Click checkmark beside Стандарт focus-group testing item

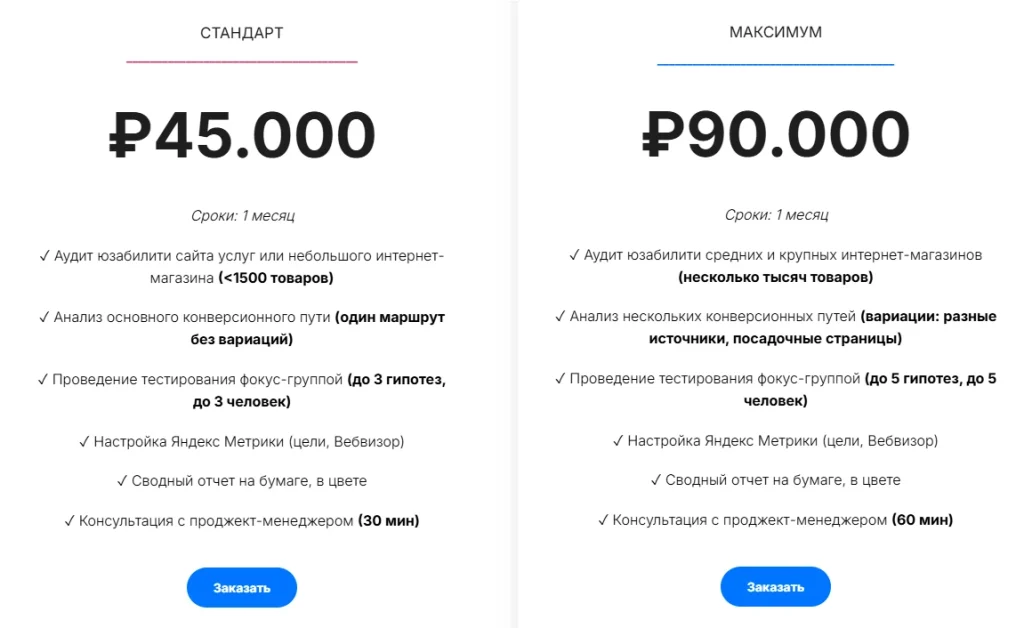pos(43,379)
